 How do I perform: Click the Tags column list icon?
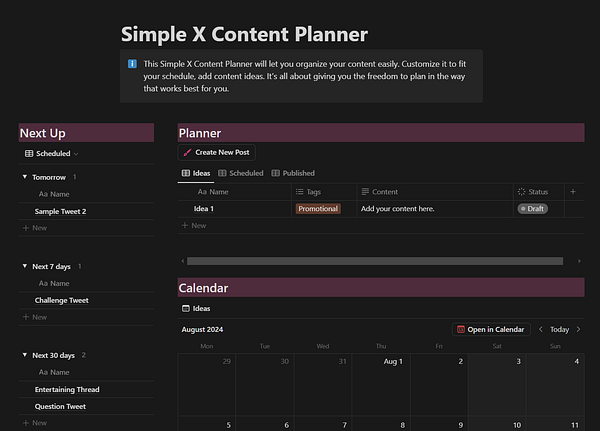(300, 191)
